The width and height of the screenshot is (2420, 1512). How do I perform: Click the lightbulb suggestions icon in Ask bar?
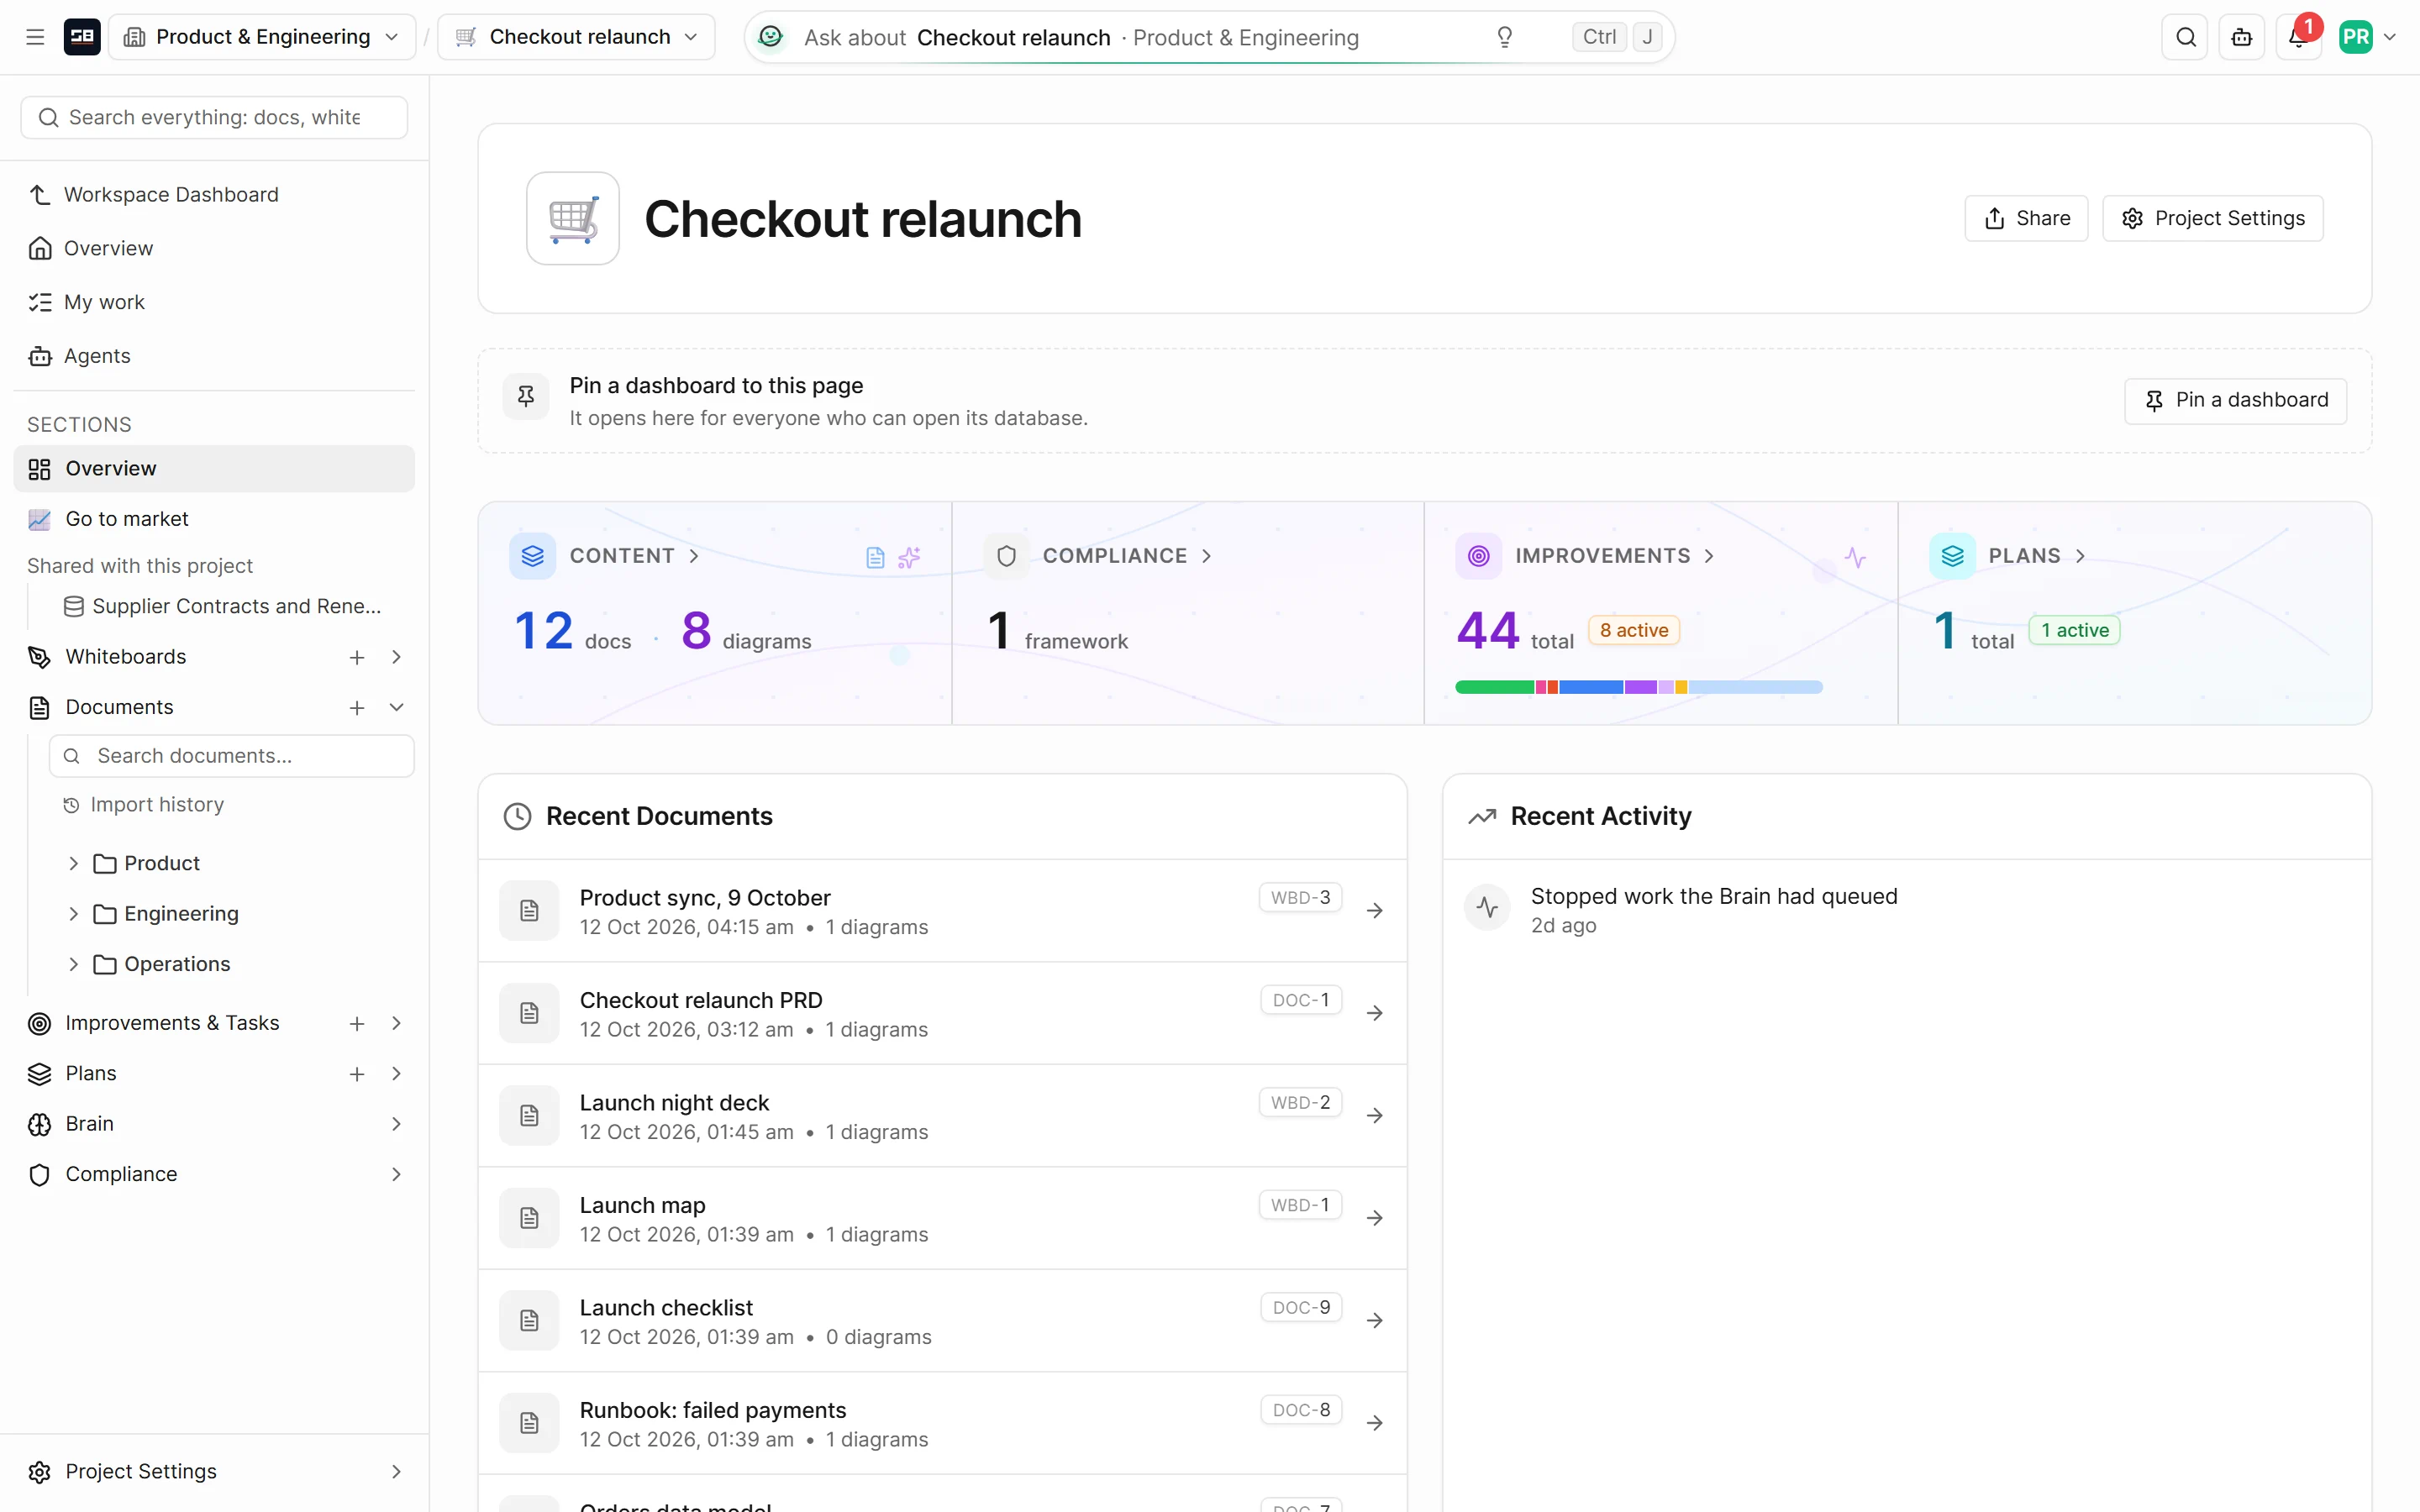(x=1504, y=37)
